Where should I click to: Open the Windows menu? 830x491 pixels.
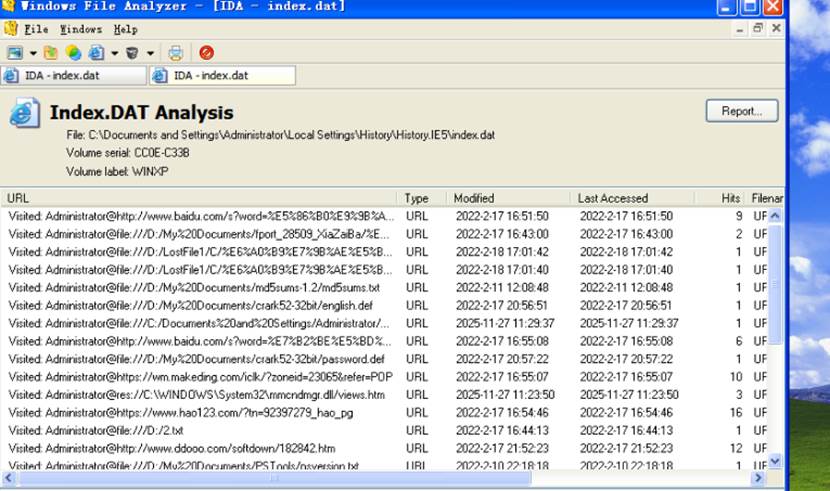[x=80, y=30]
